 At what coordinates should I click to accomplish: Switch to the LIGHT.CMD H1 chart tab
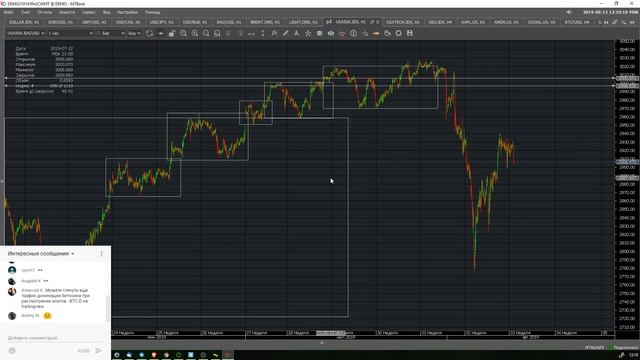(303, 22)
